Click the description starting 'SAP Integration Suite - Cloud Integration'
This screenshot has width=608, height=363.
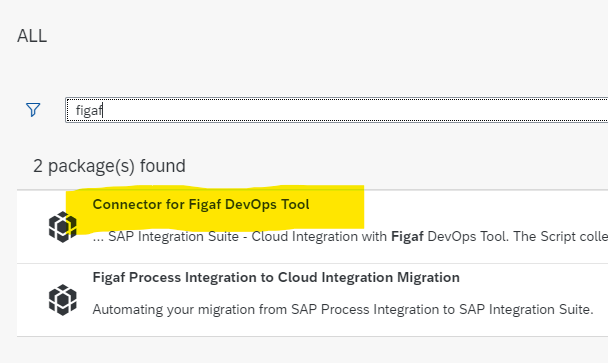[350, 236]
